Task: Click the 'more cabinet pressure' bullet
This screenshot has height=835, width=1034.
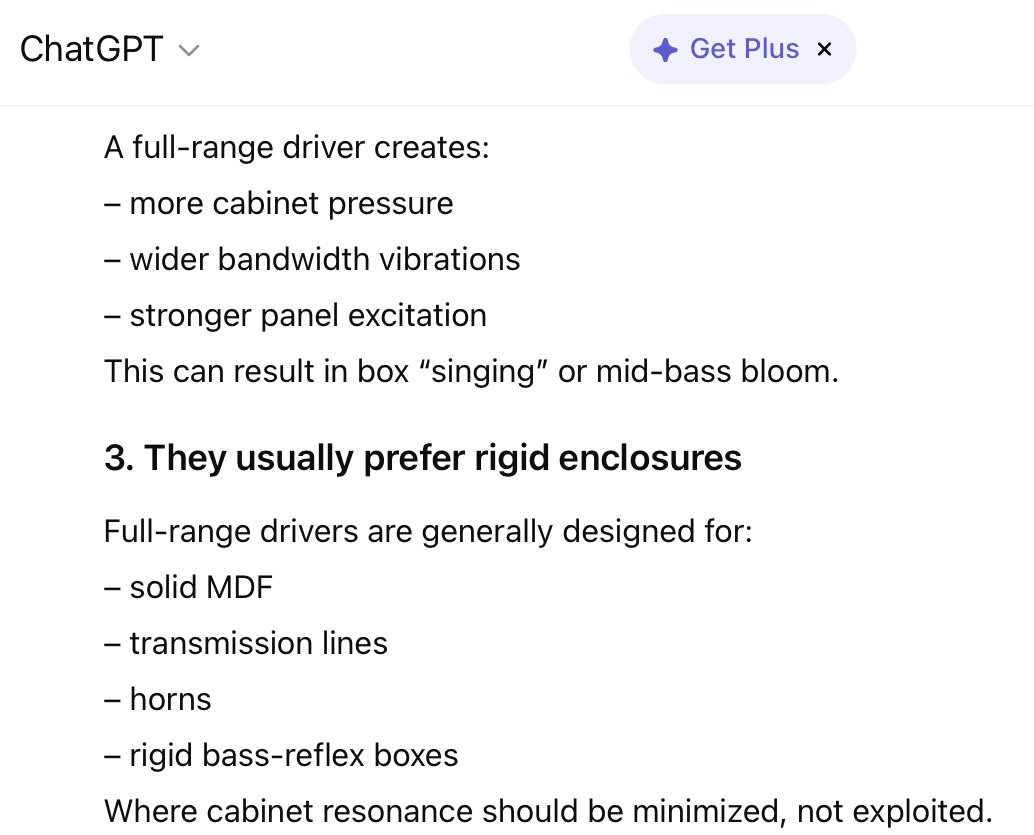Action: (279, 203)
